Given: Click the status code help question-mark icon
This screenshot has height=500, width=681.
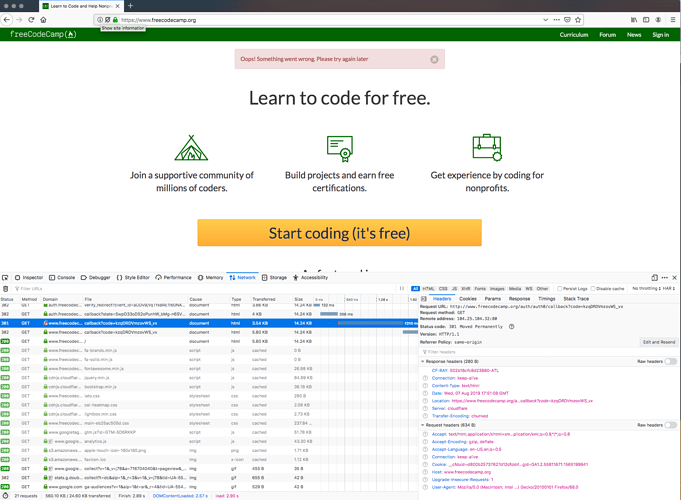Looking at the screenshot, I should [x=512, y=327].
